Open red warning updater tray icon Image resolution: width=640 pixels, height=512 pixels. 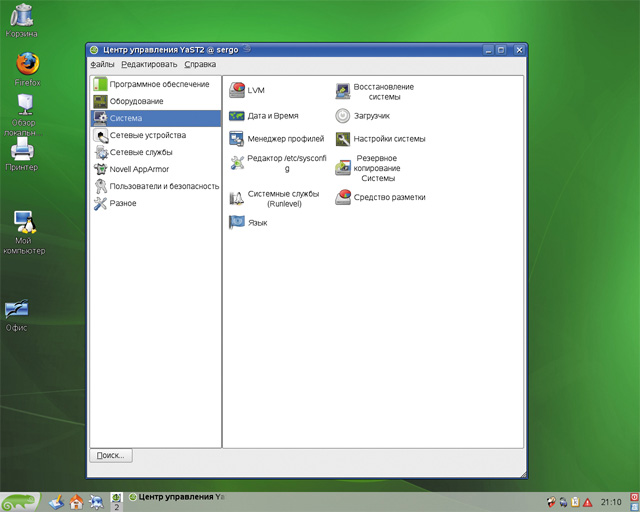(587, 502)
